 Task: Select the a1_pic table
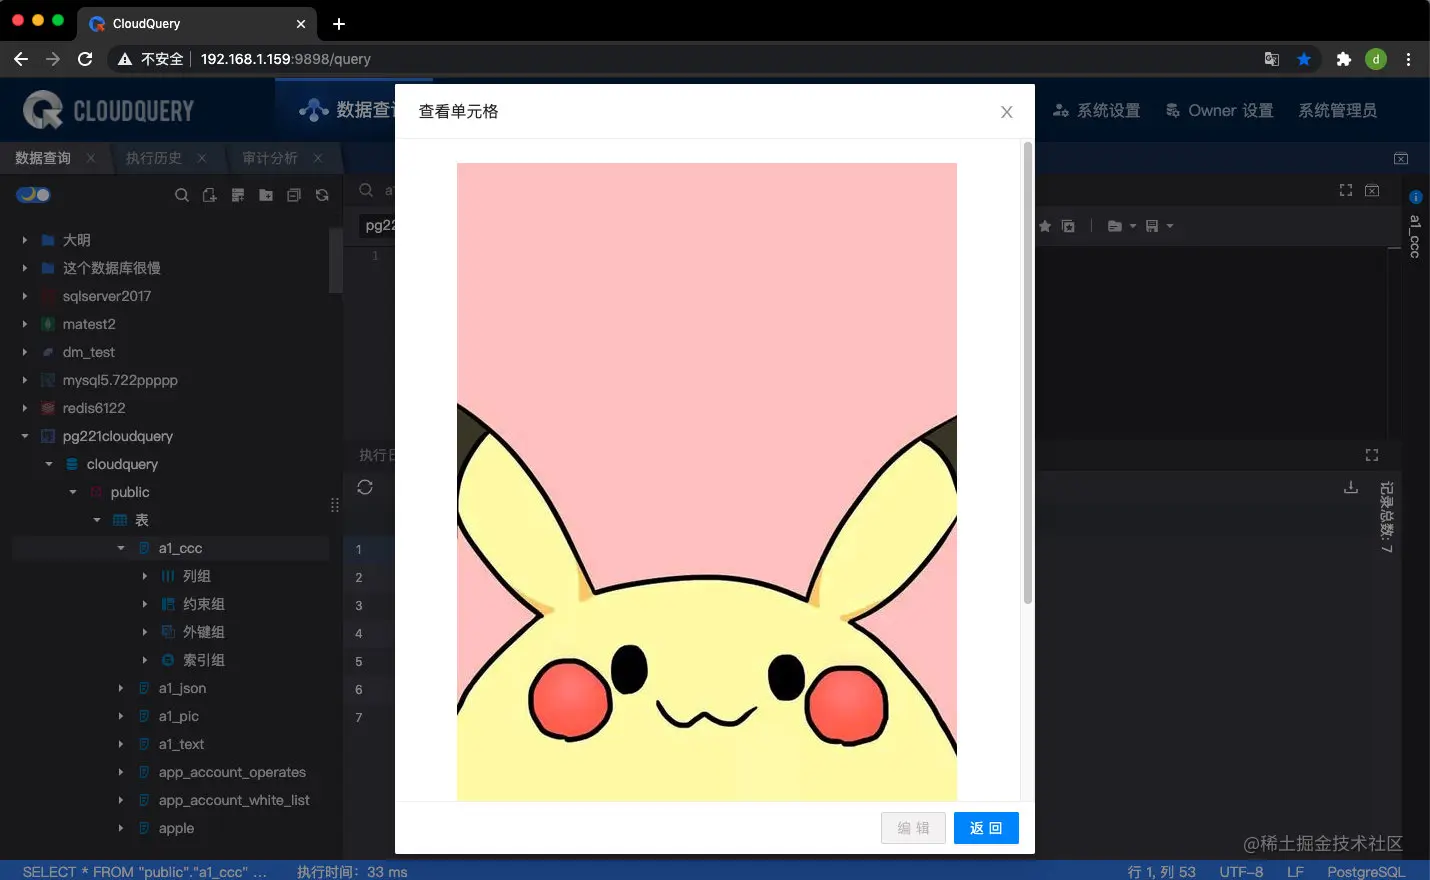pyautogui.click(x=178, y=716)
